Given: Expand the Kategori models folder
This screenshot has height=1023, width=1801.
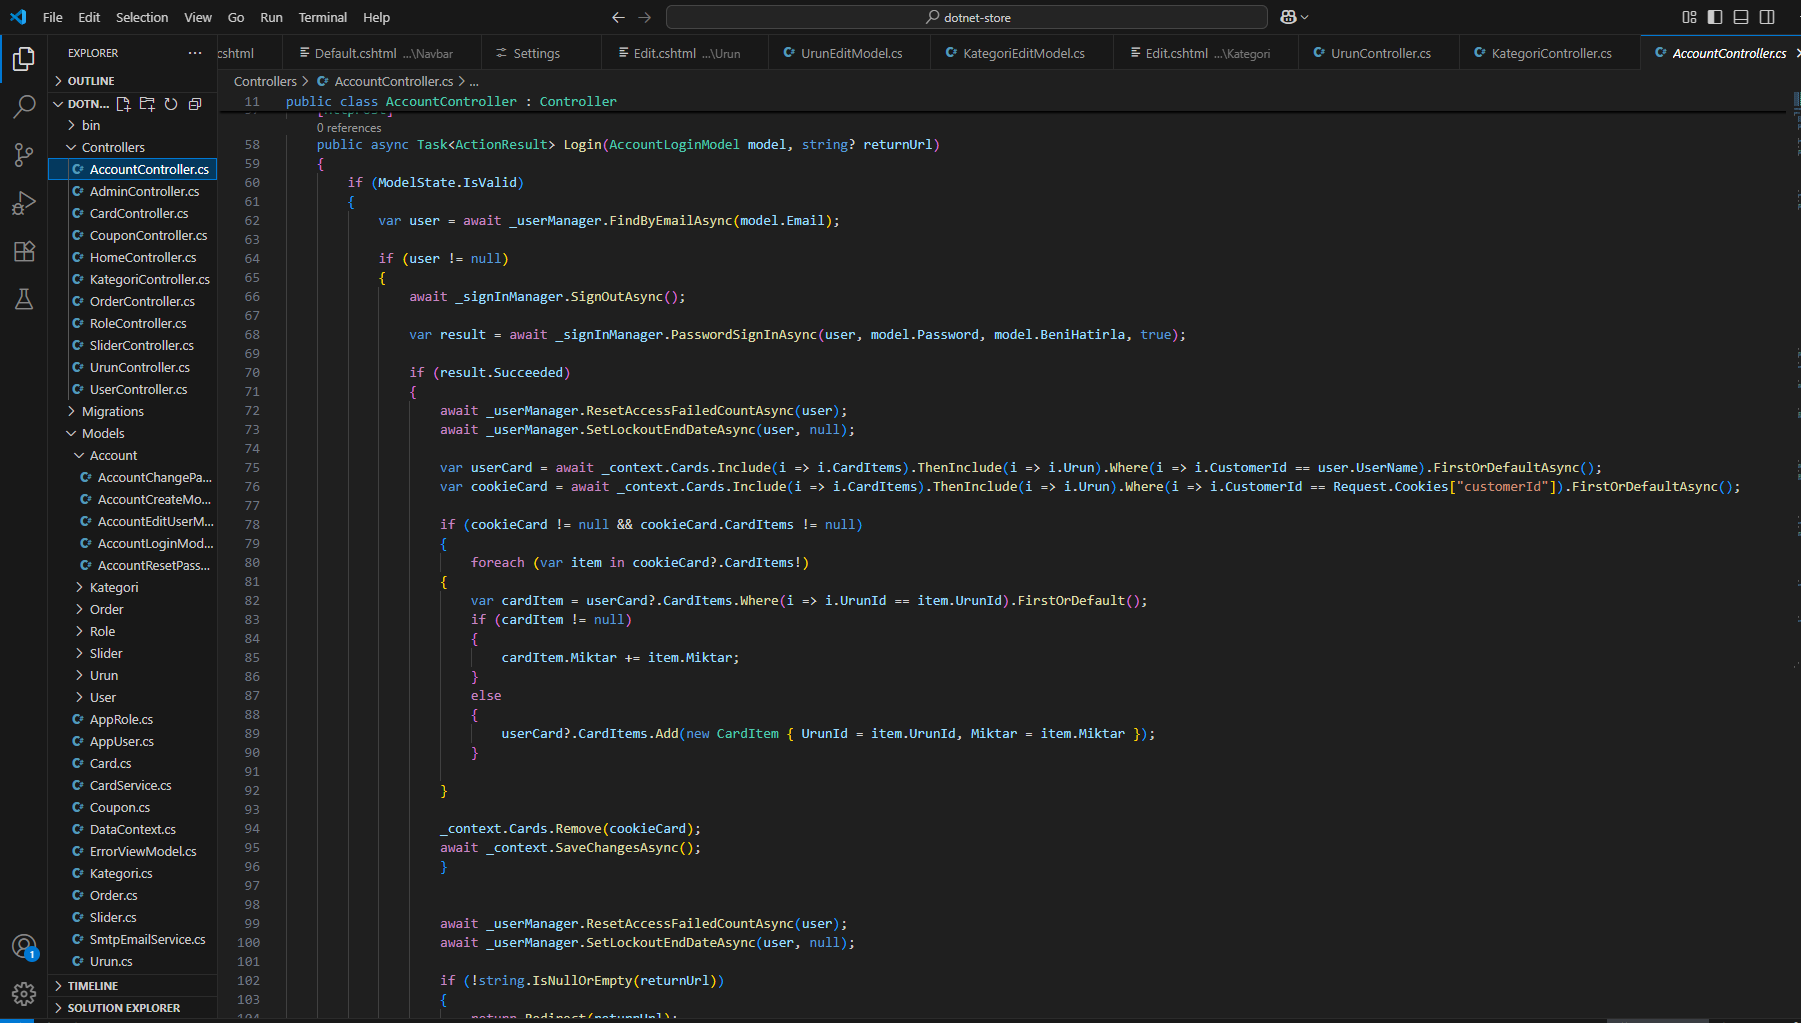Looking at the screenshot, I should pos(133,587).
